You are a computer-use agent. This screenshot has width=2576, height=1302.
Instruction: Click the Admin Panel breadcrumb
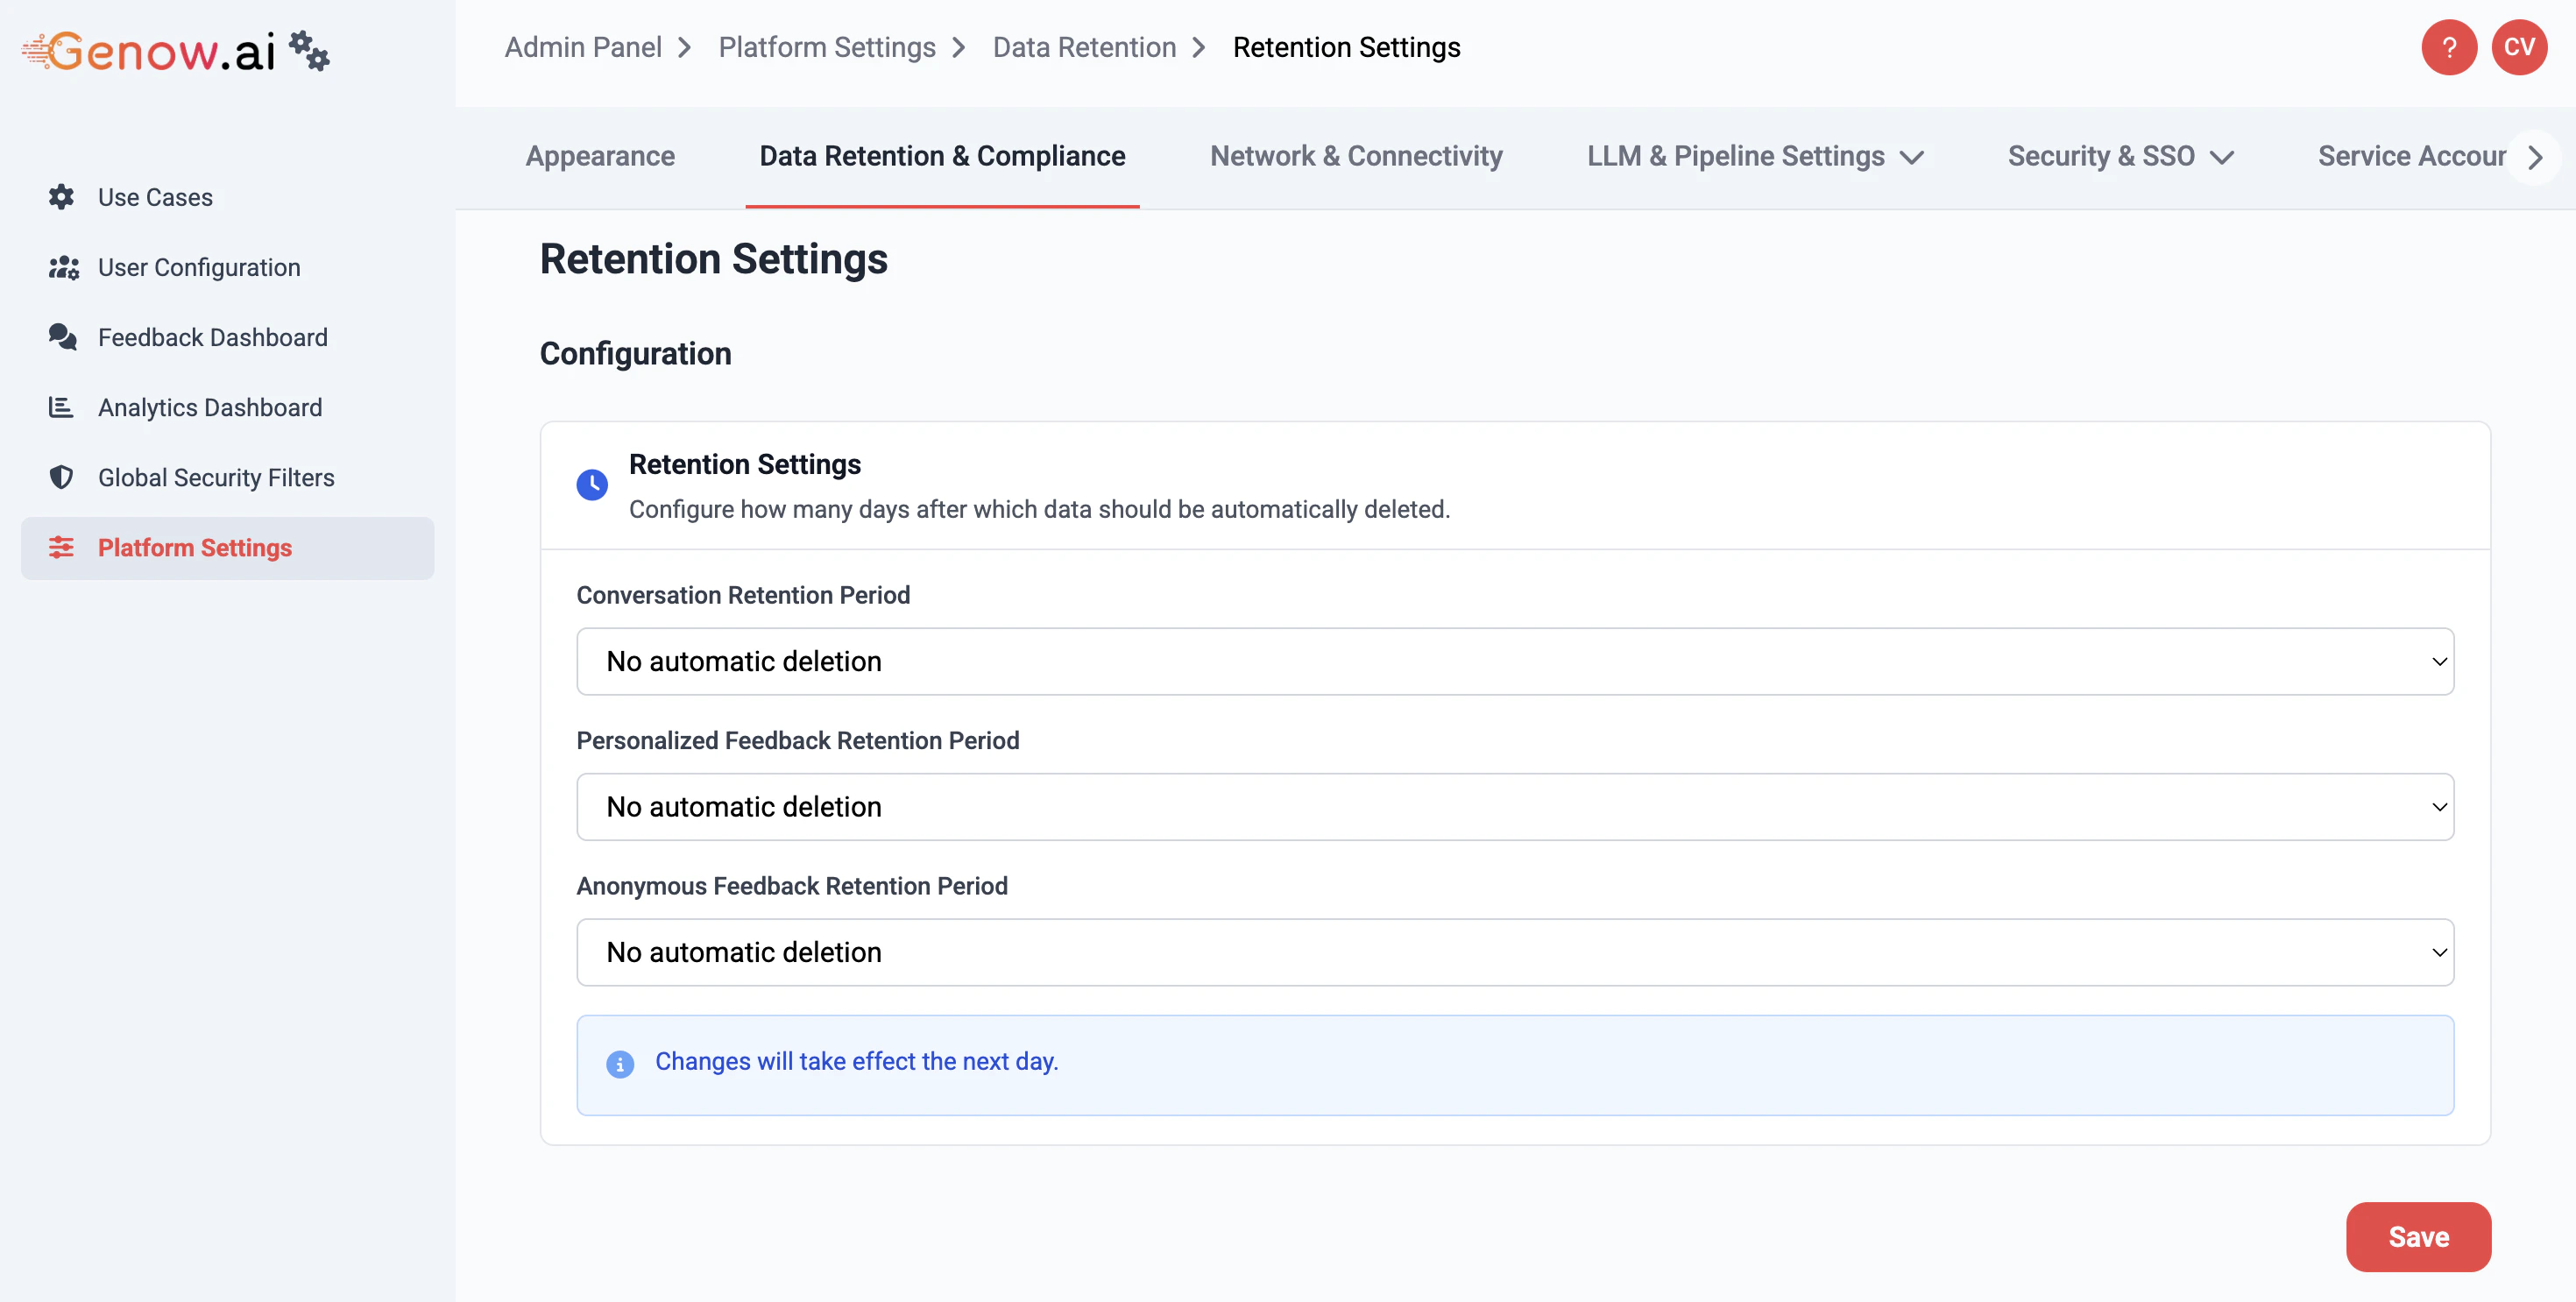582,47
